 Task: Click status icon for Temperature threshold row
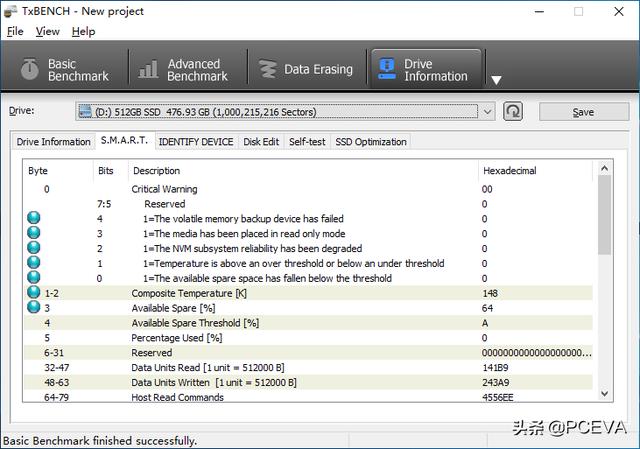pyautogui.click(x=33, y=262)
